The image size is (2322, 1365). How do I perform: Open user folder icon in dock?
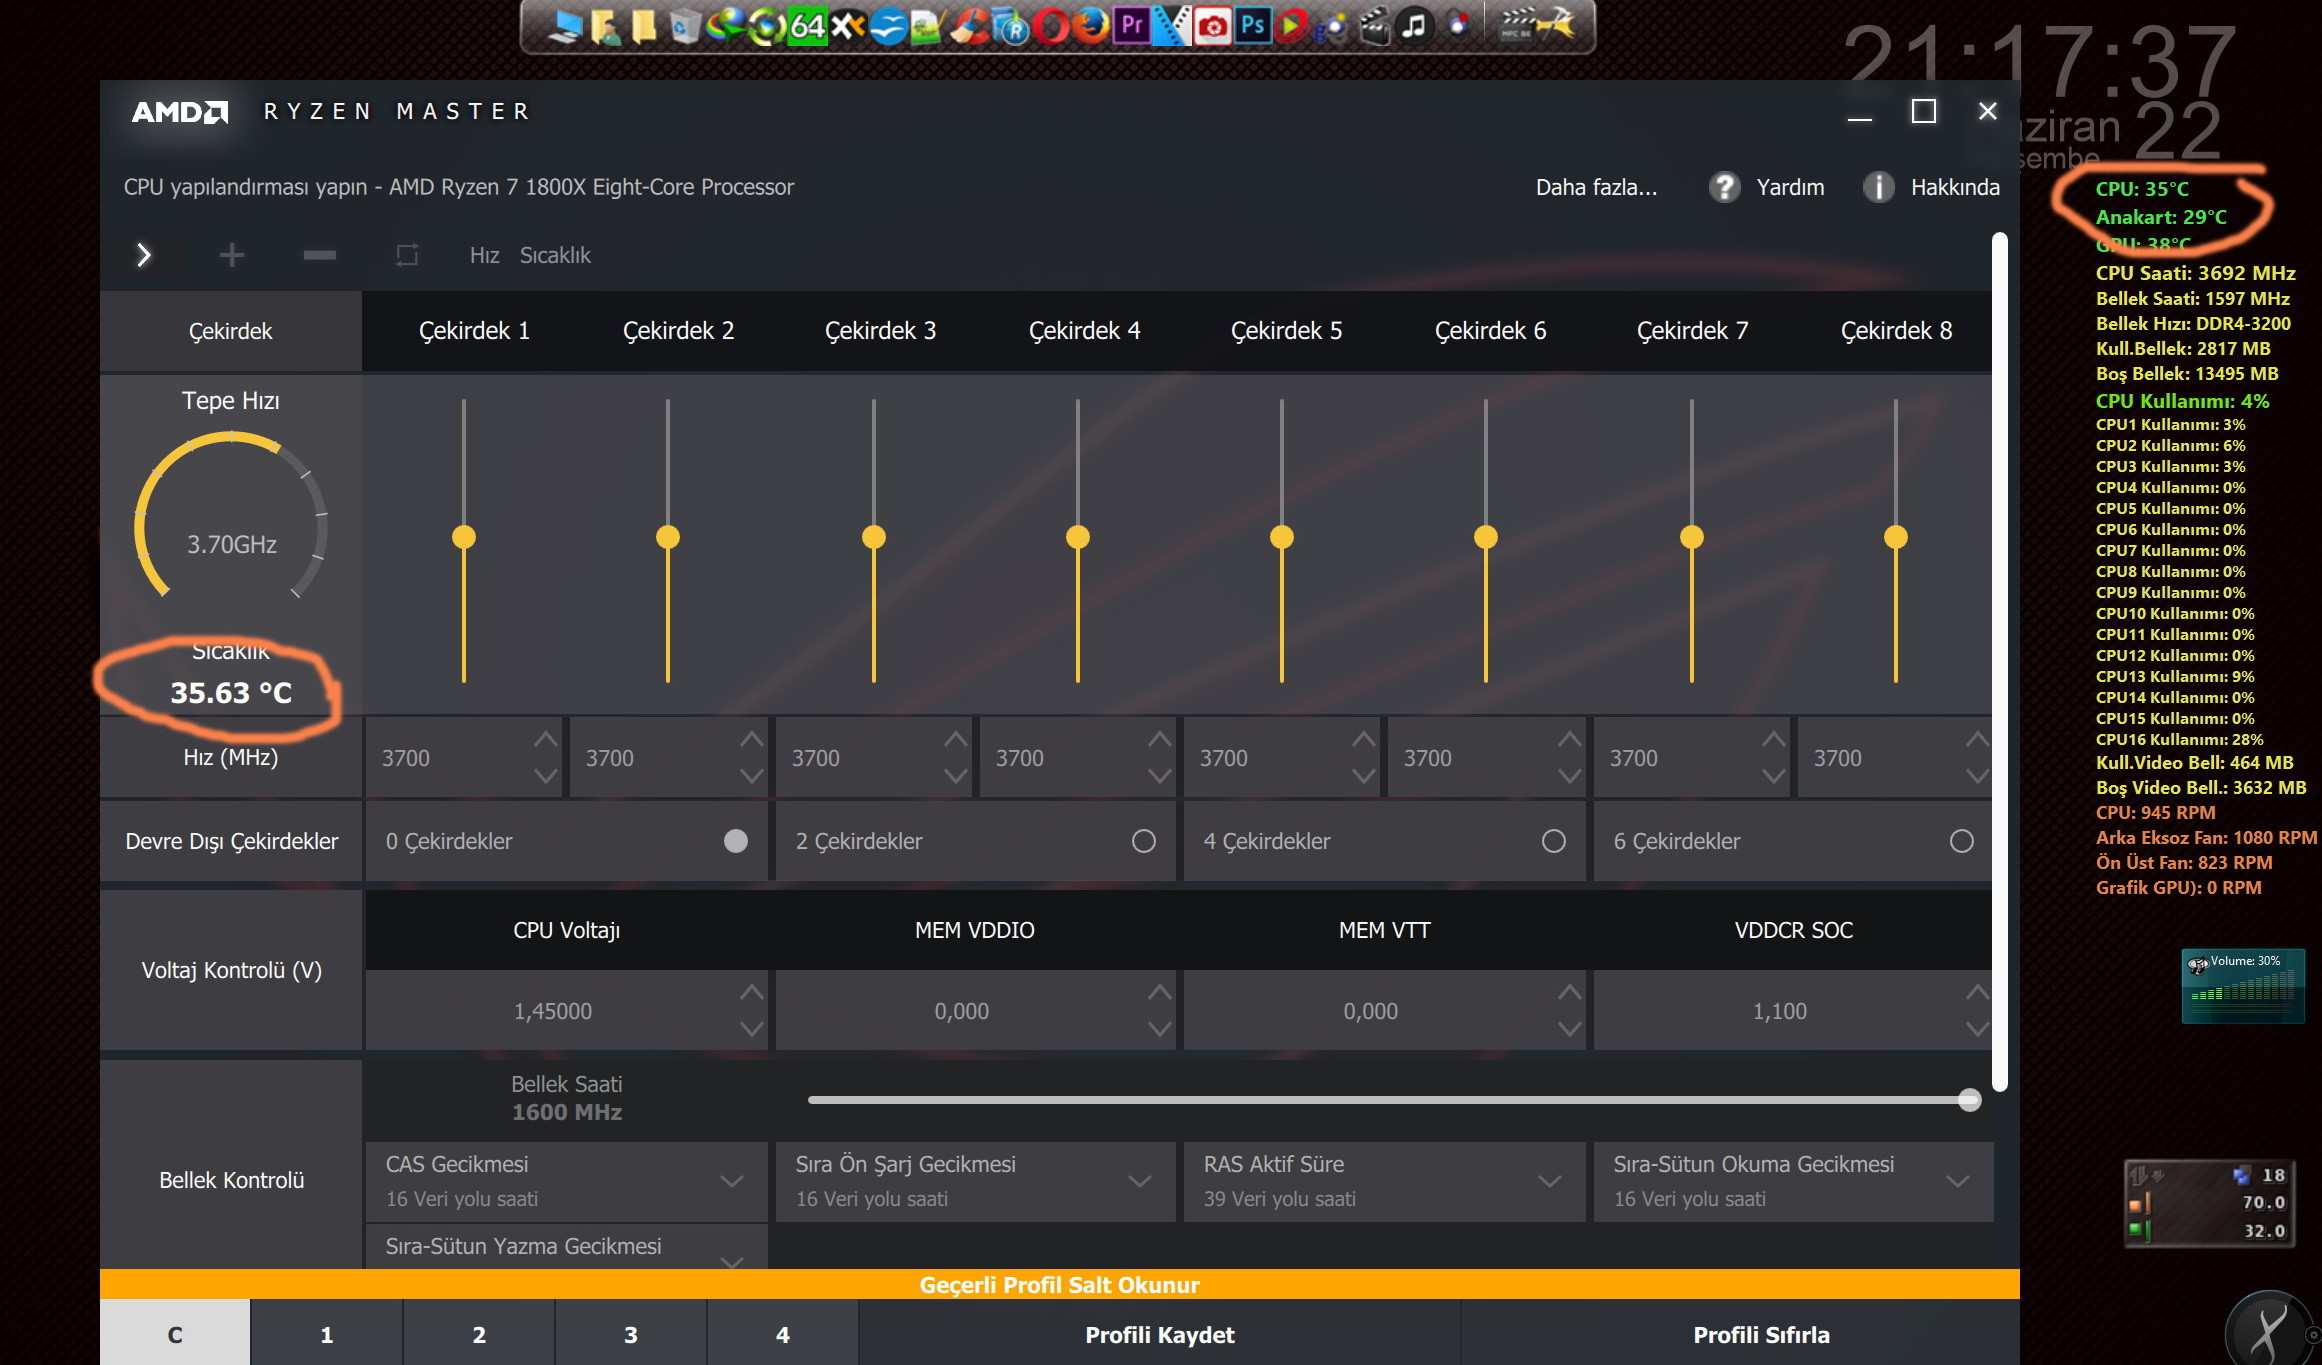(605, 27)
